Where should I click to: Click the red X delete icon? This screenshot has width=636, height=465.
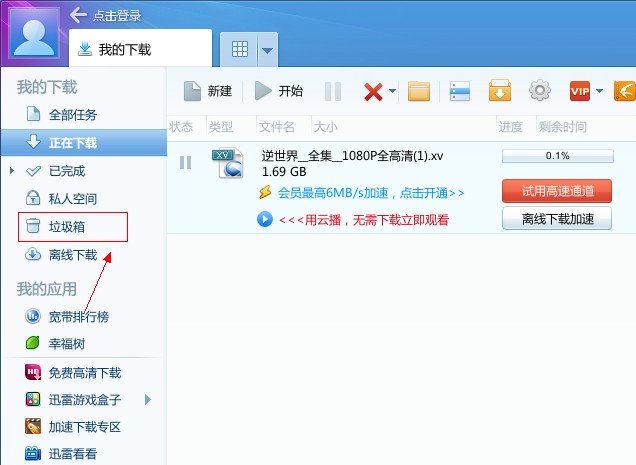coord(373,92)
